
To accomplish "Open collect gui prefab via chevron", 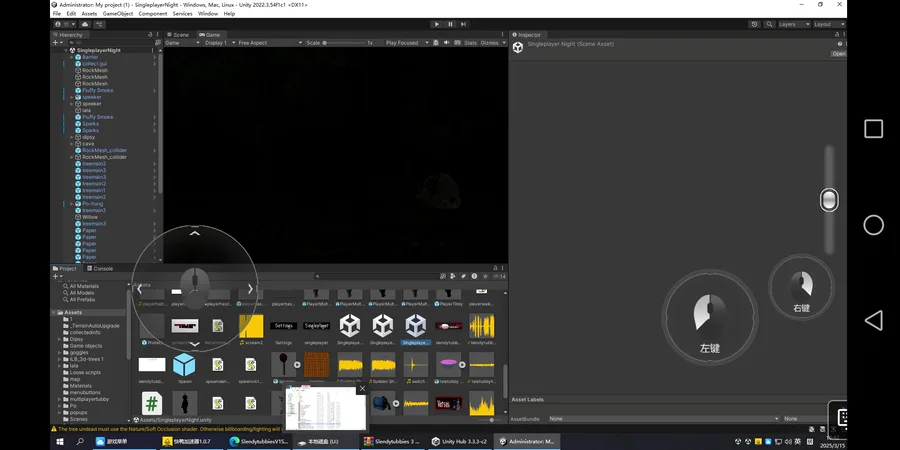I will coord(154,64).
